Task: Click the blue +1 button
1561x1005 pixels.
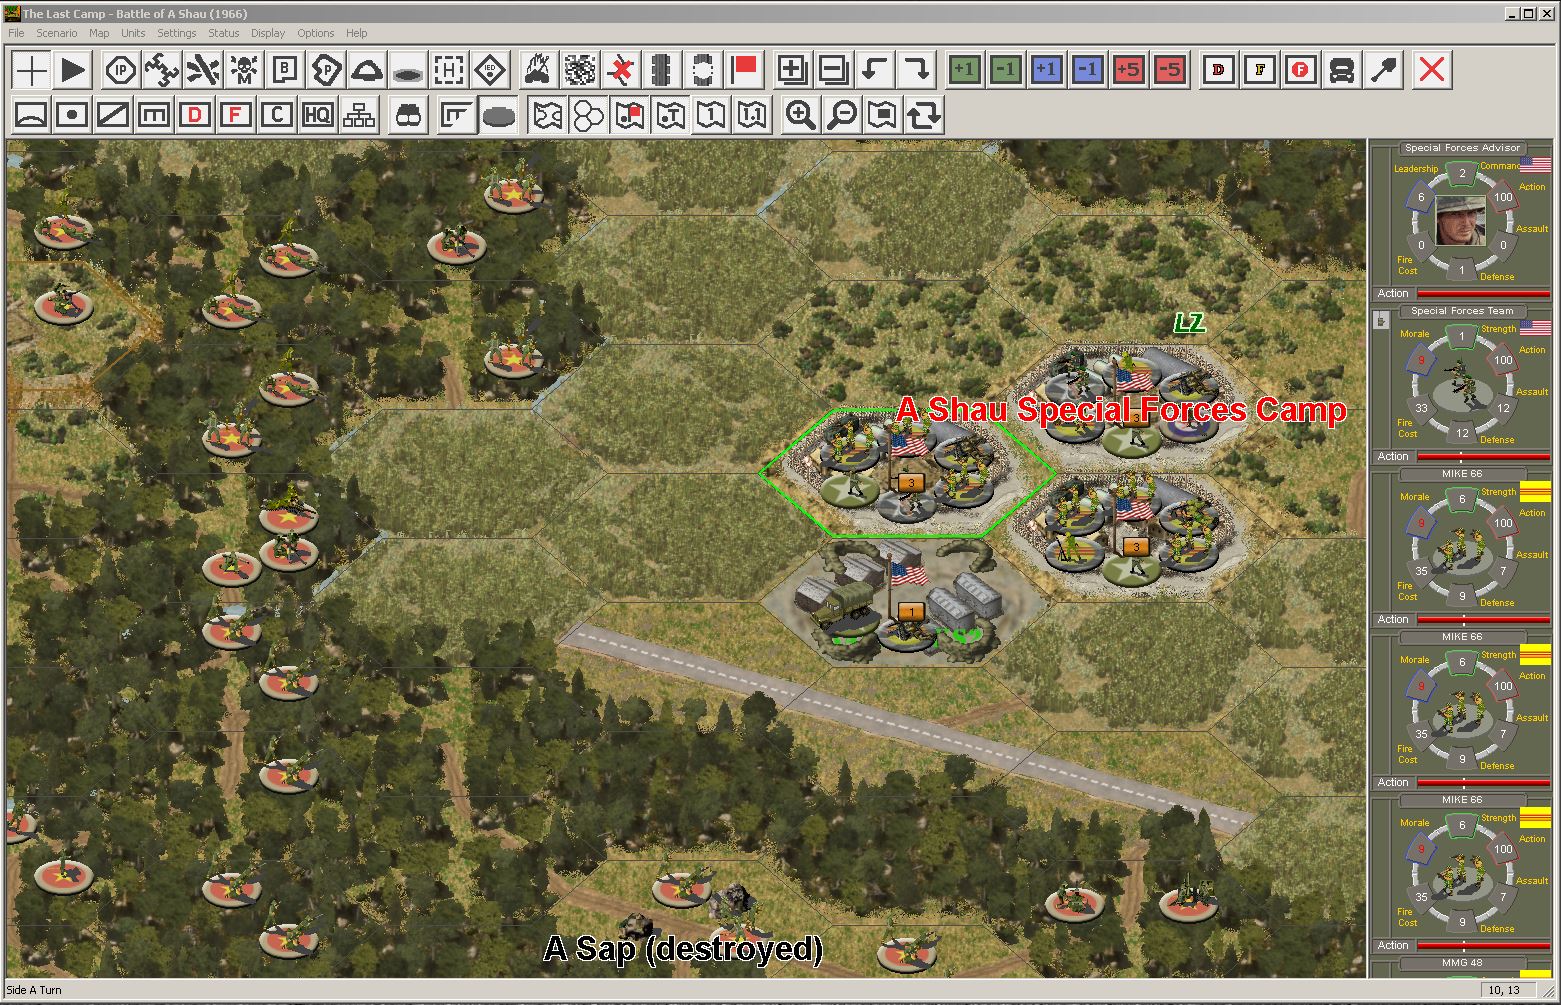Action: click(x=1047, y=70)
